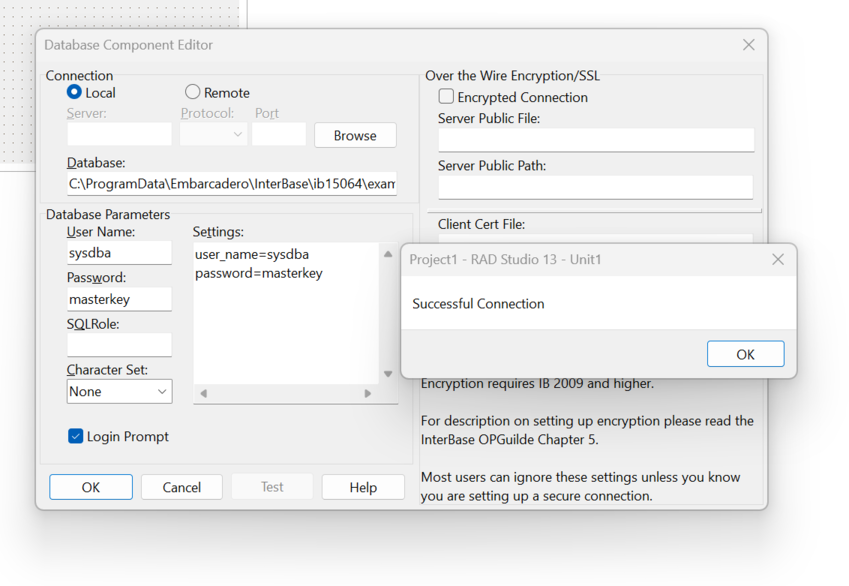The height and width of the screenshot is (586, 849).
Task: Cancel the Database Component Editor
Action: (182, 487)
